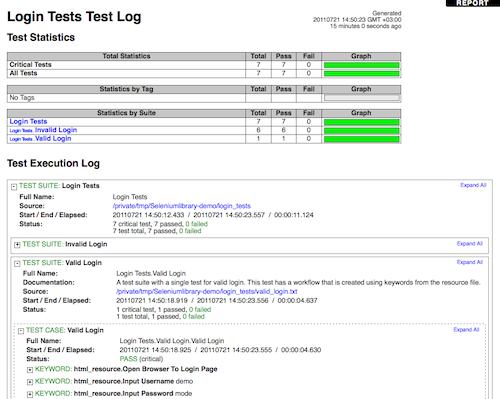Open Login Tests link in suite statistics

coord(28,122)
